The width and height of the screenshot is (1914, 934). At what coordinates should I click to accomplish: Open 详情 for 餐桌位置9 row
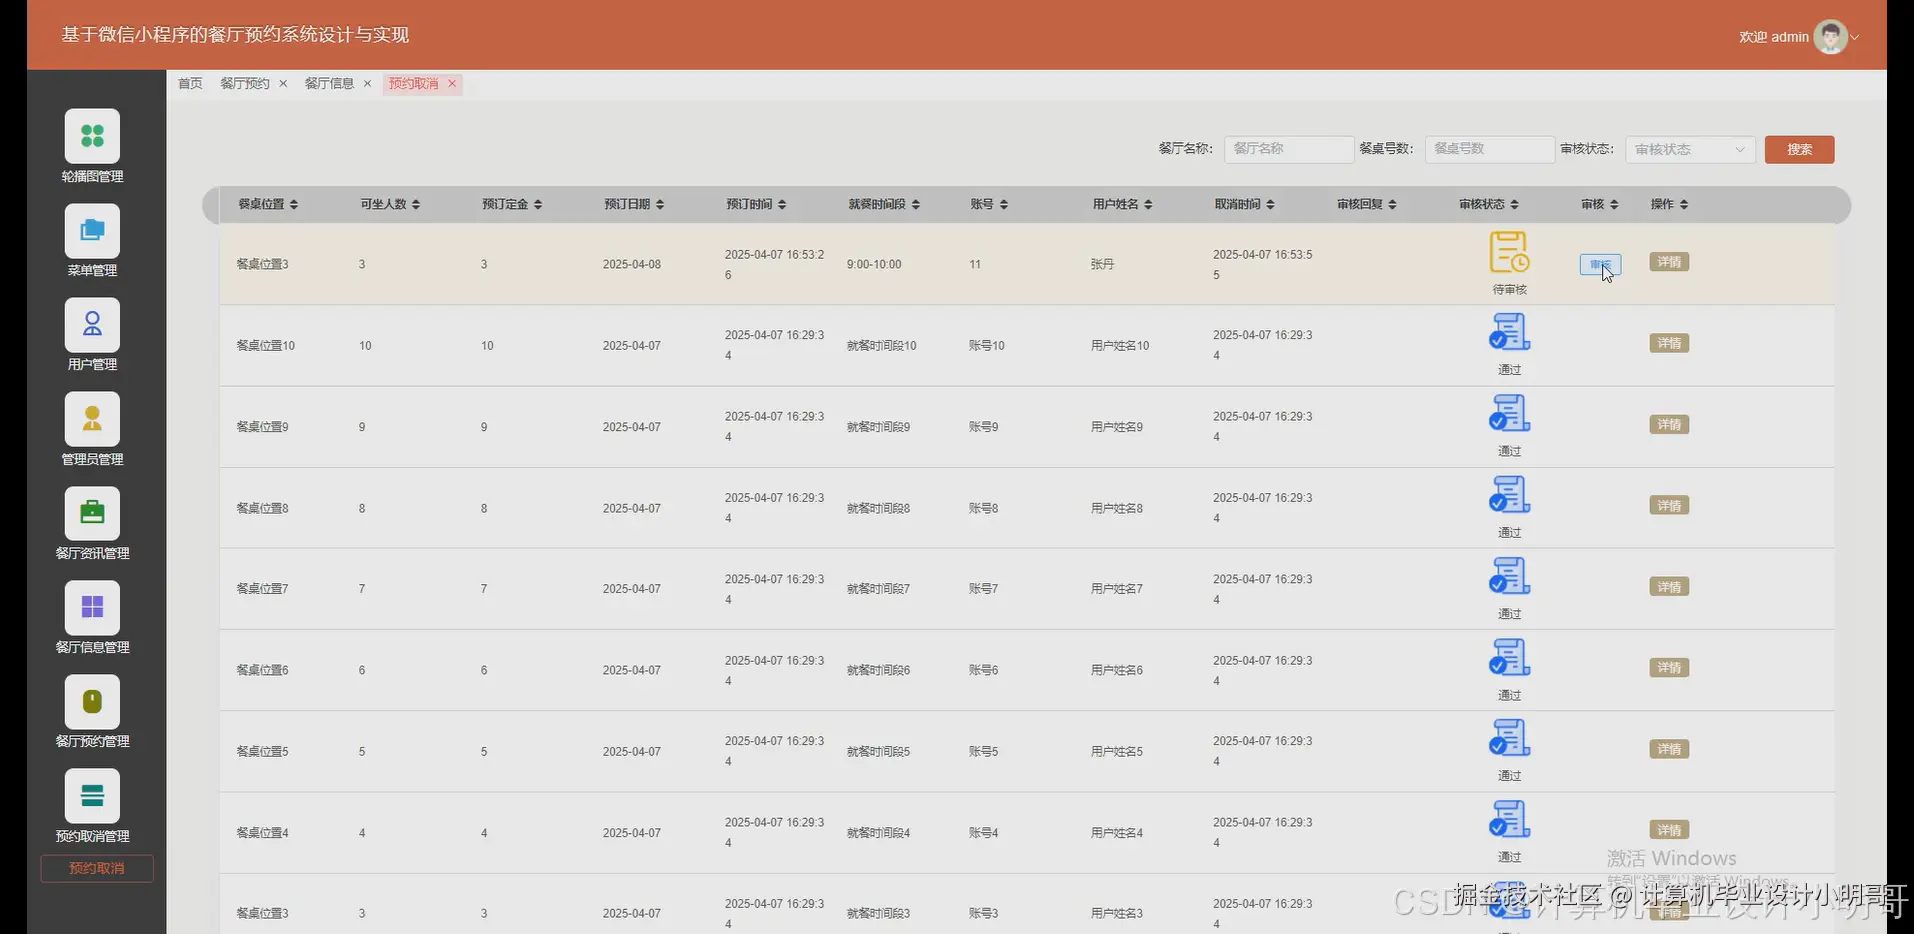[1669, 424]
